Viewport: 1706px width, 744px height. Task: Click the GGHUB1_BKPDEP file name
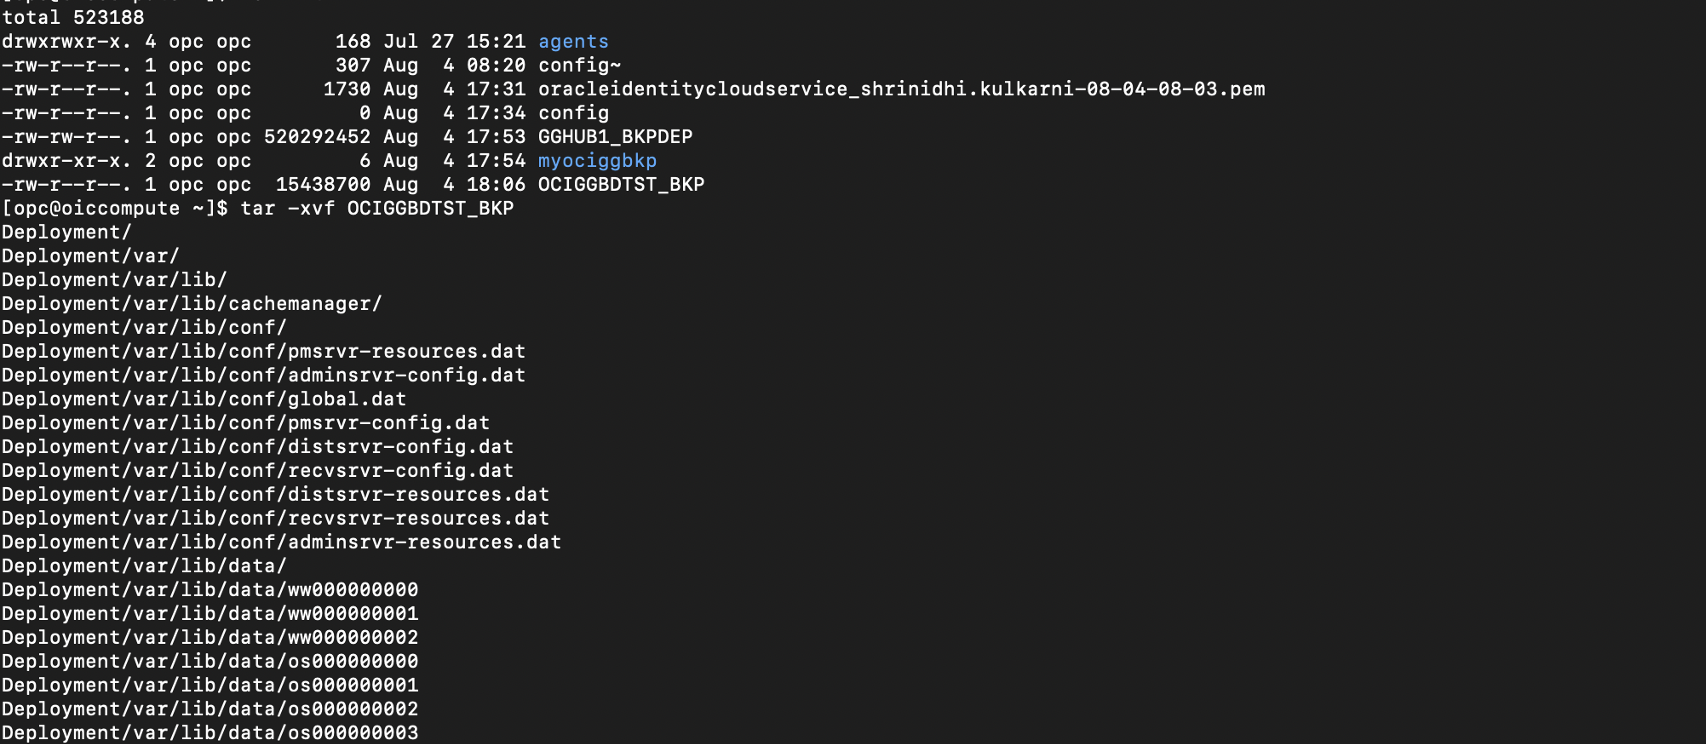[x=615, y=136]
